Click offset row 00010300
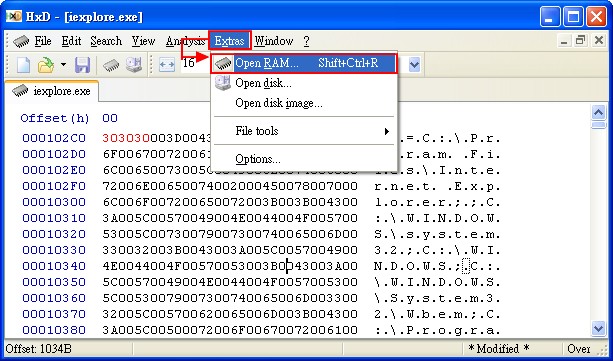Image resolution: width=613 pixels, height=361 pixels. coord(54,202)
